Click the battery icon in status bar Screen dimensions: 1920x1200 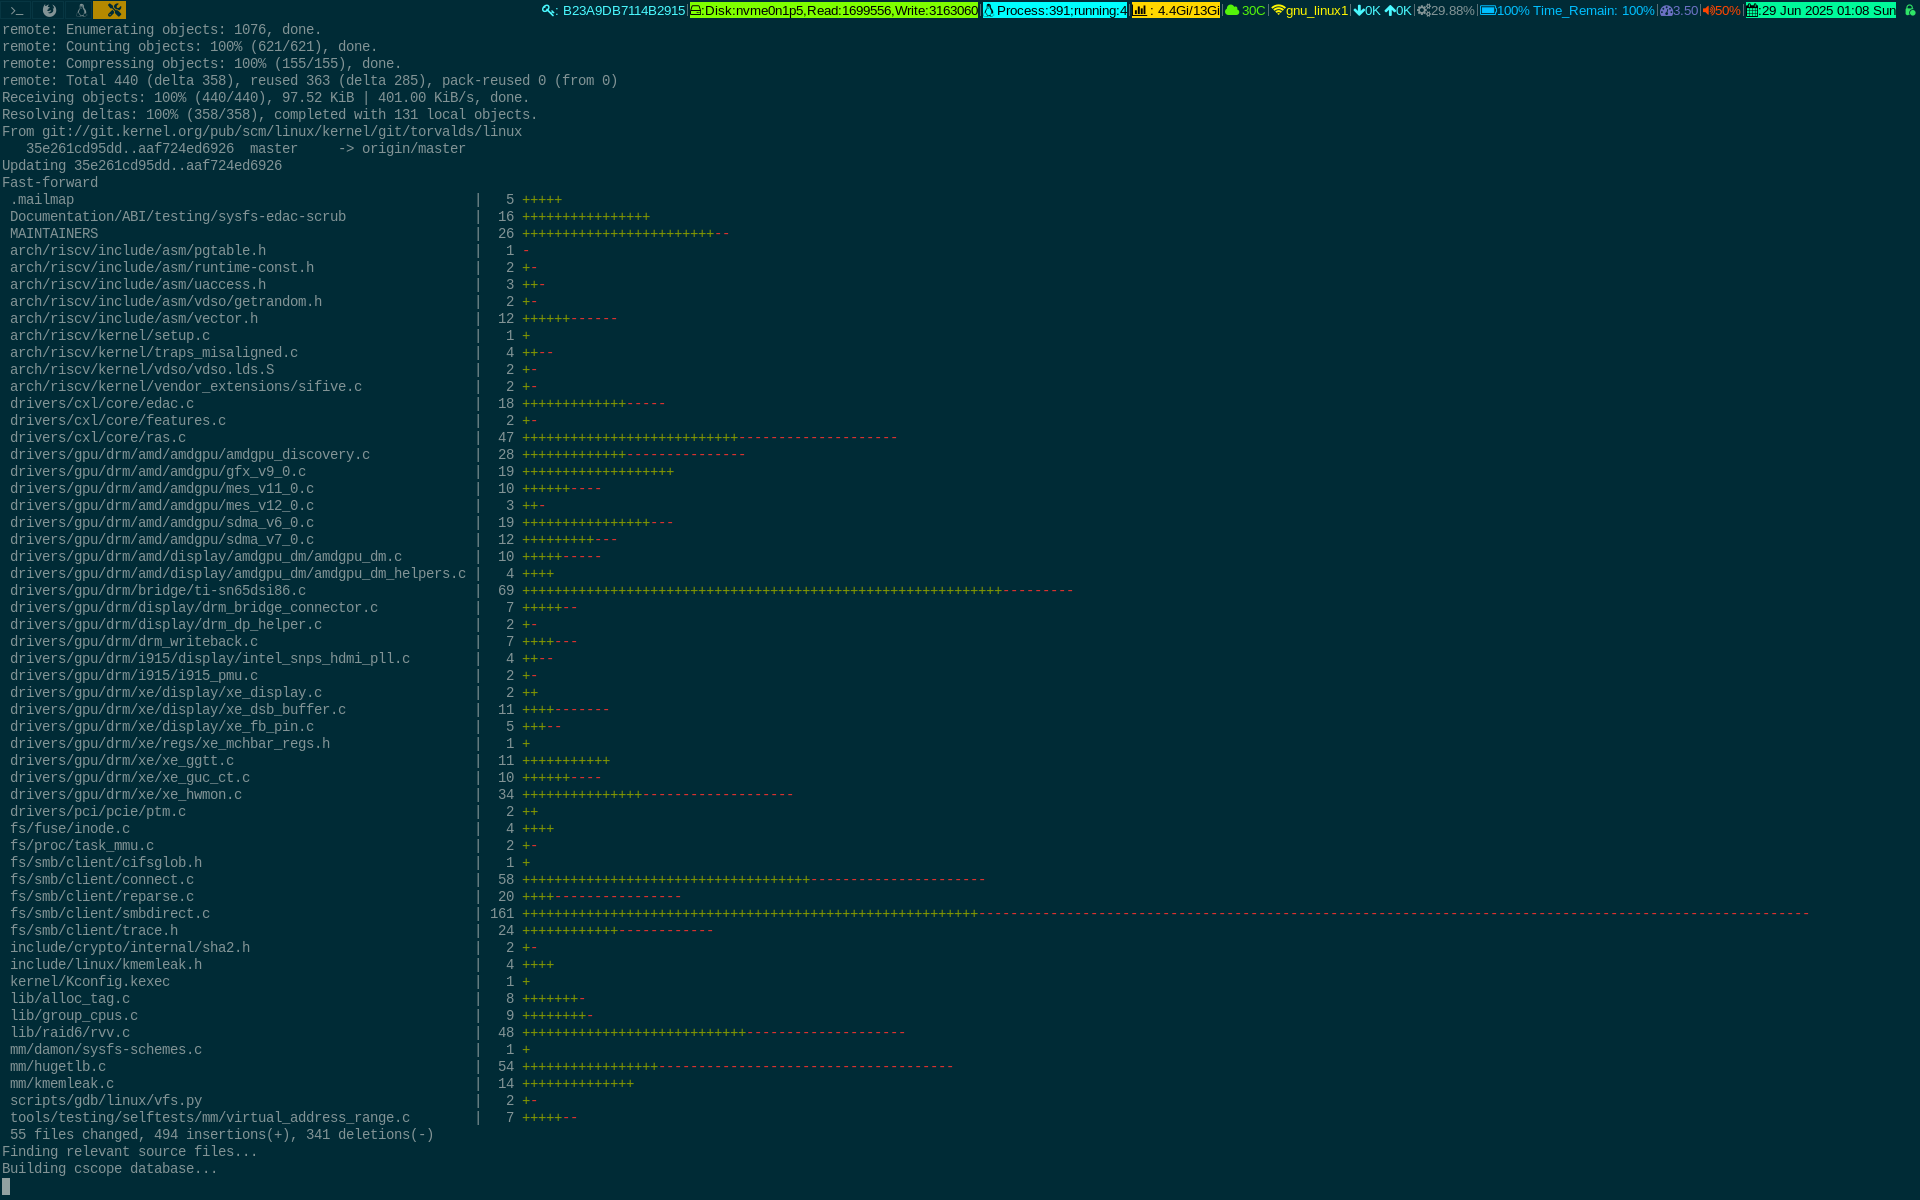1488,10
